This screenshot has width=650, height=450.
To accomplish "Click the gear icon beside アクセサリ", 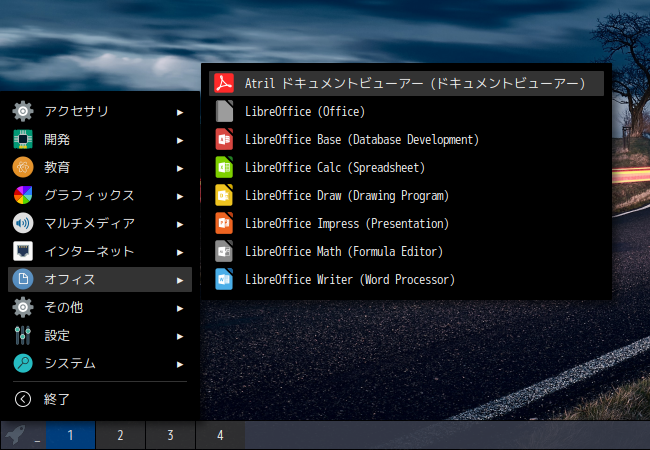I will pos(23,111).
